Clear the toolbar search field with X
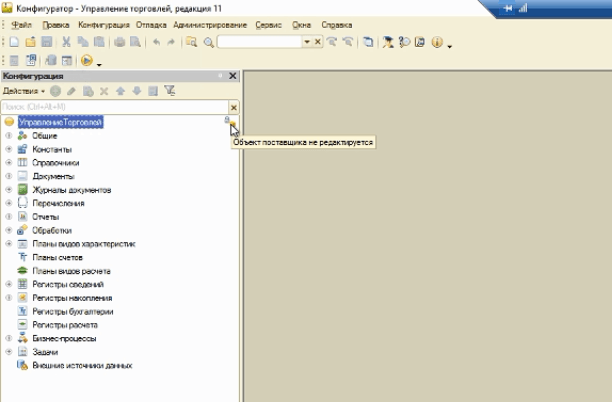Viewport: 612px width, 402px height. point(318,42)
